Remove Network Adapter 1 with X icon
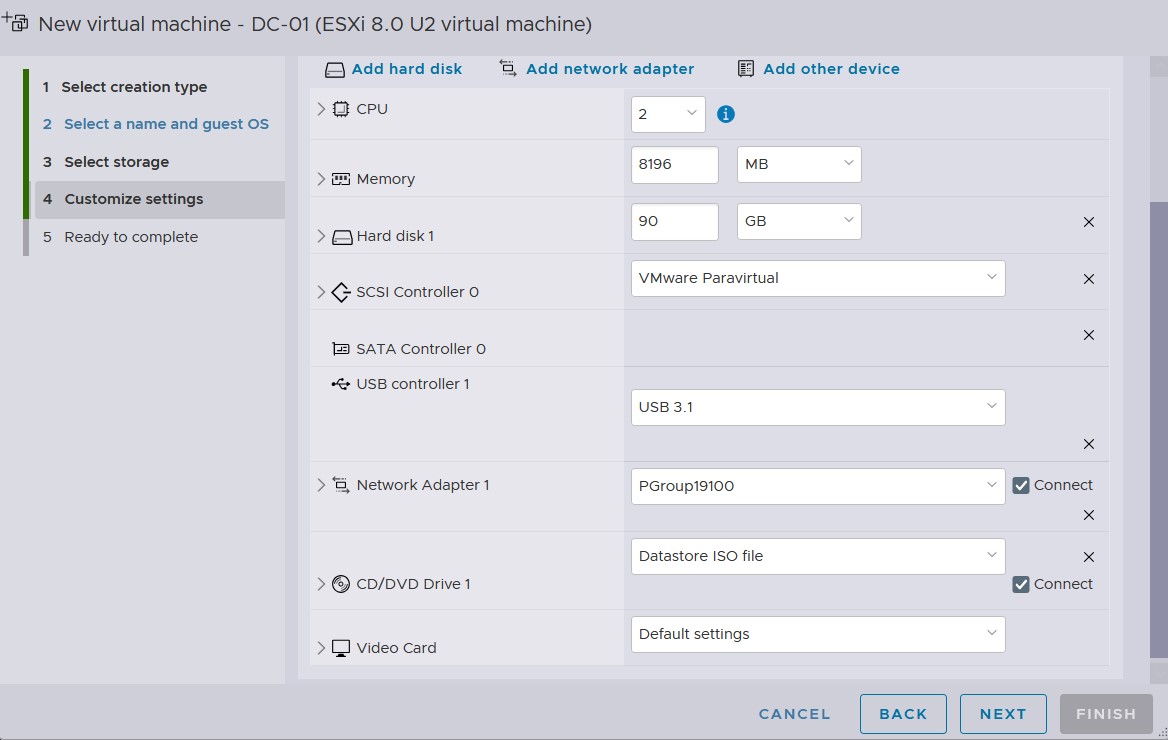 click(x=1089, y=515)
